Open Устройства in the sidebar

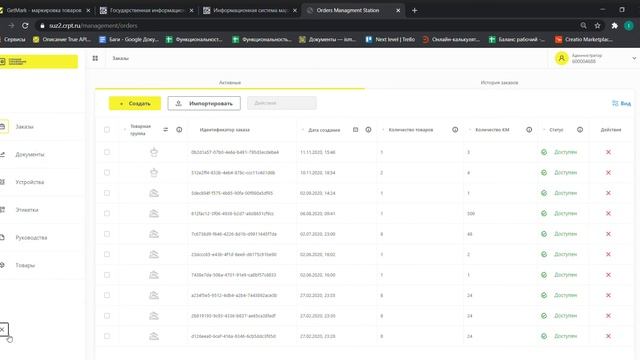(30, 182)
